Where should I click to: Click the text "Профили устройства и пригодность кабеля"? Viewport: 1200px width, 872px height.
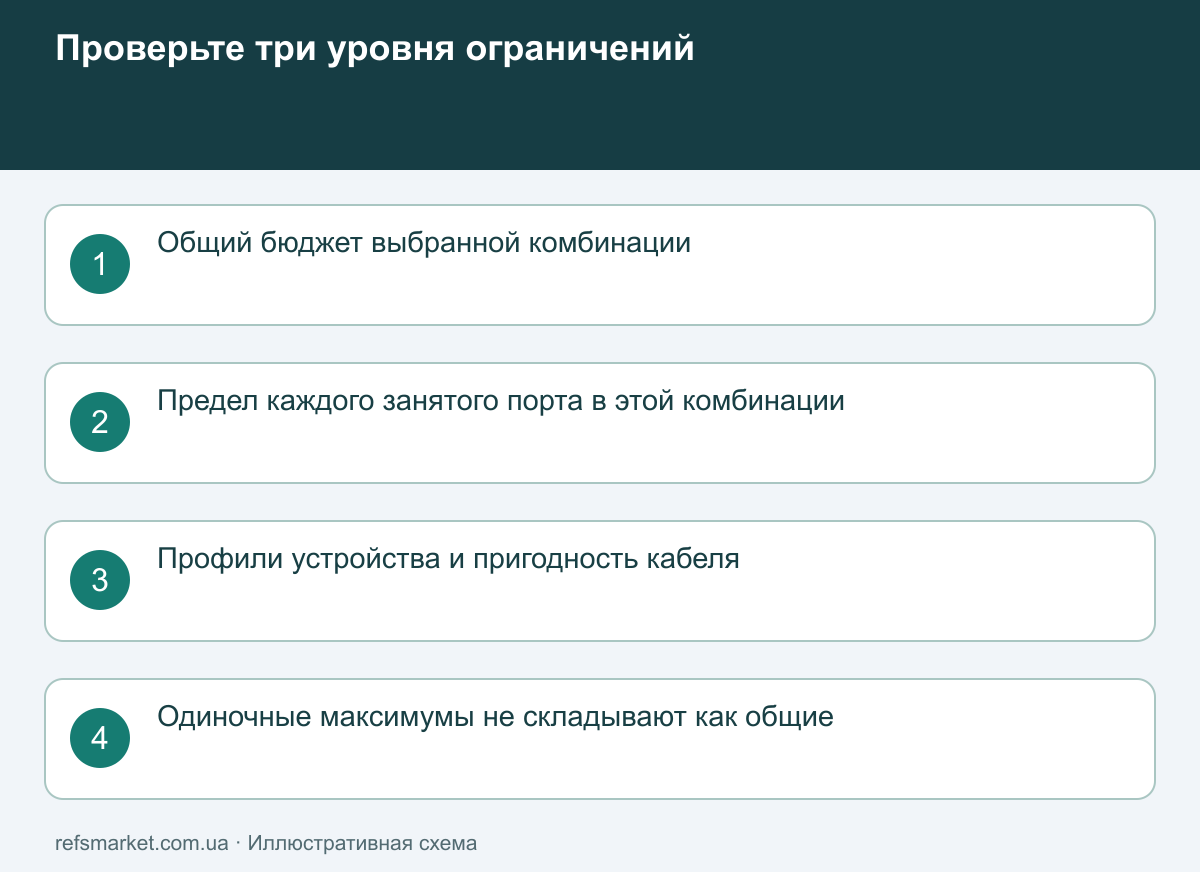(x=449, y=559)
